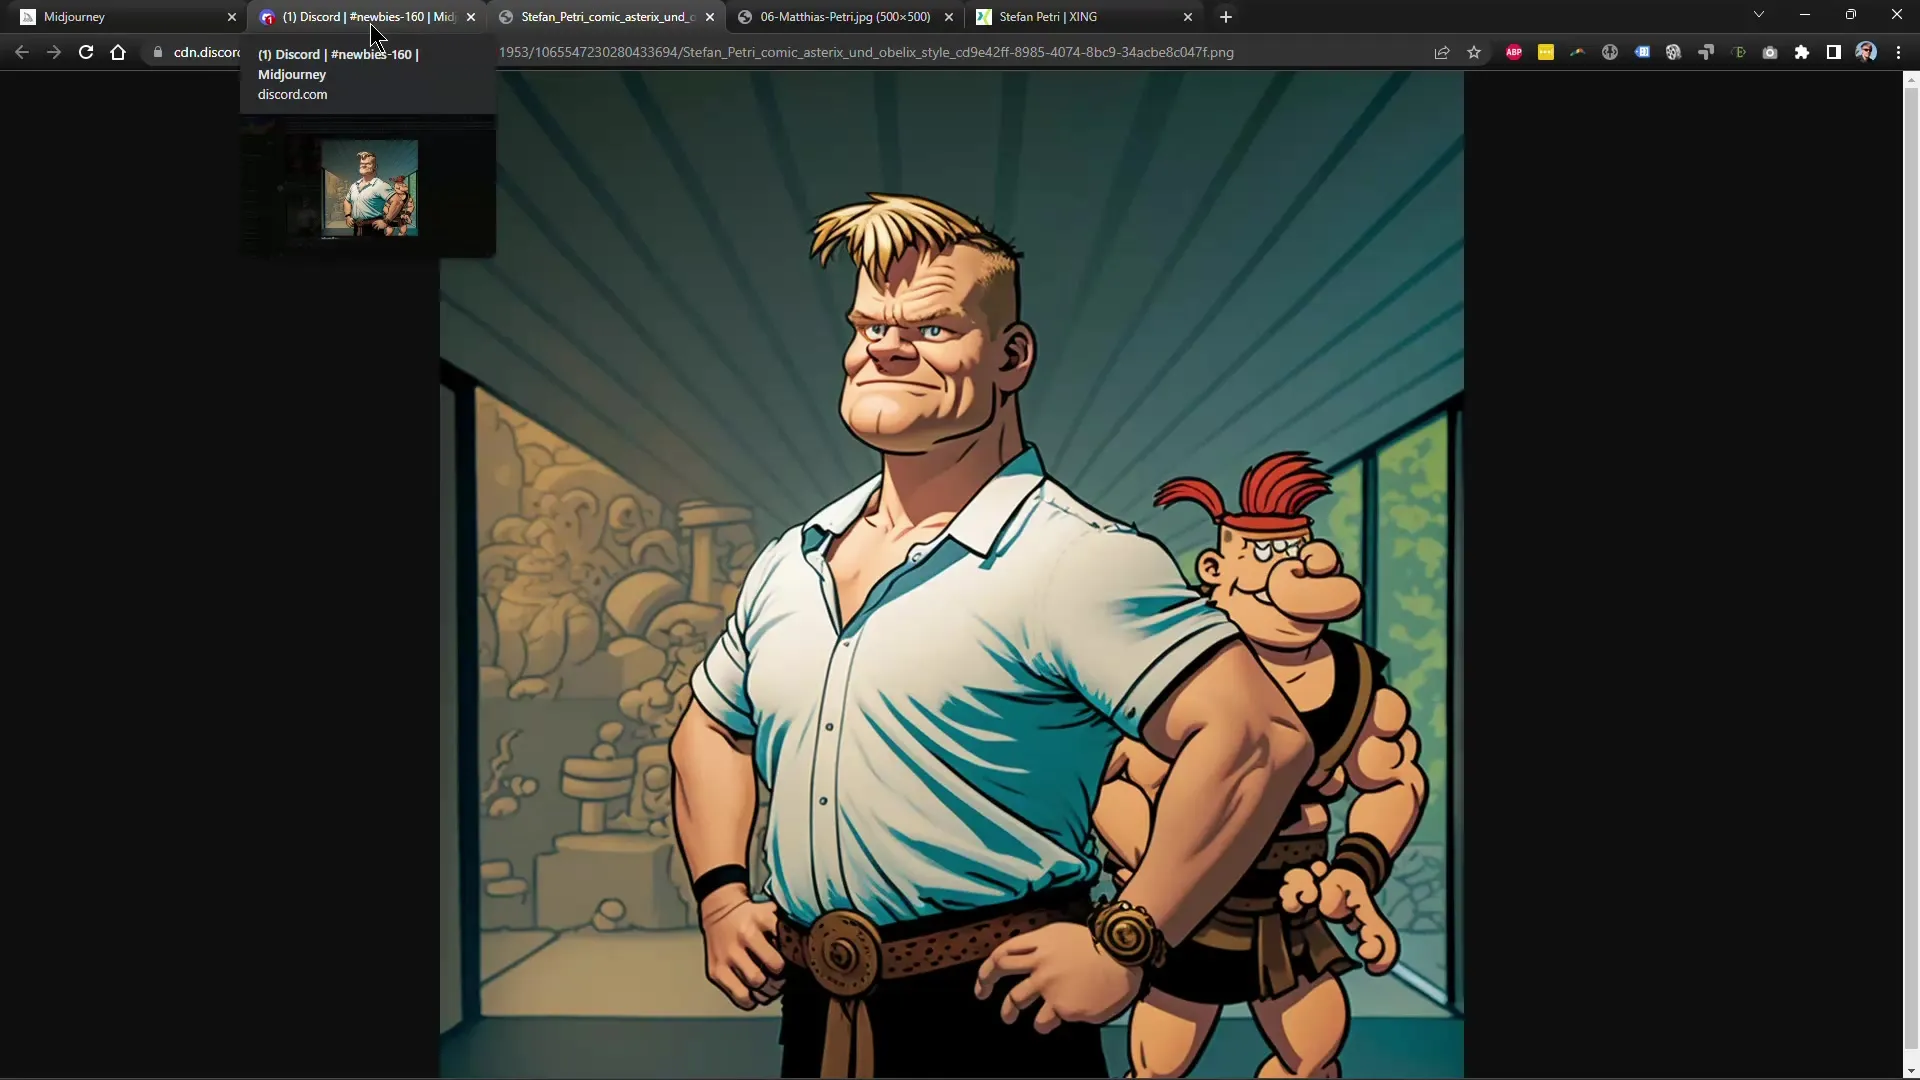Open the yellow dots extension icon
Image resolution: width=1920 pixels, height=1080 pixels.
pyautogui.click(x=1546, y=52)
